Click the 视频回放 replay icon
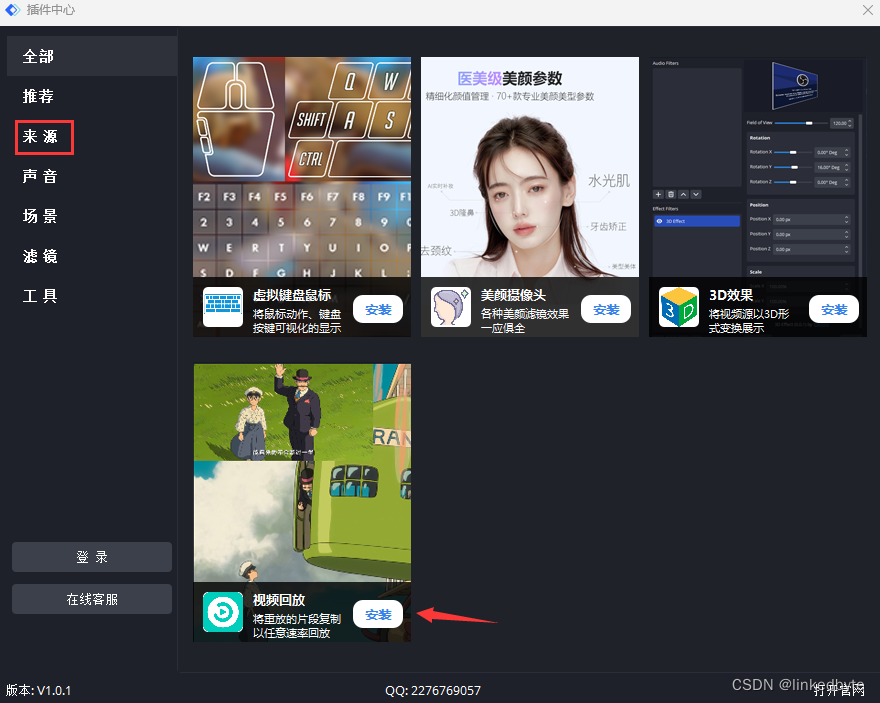The image size is (880, 703). coord(223,612)
